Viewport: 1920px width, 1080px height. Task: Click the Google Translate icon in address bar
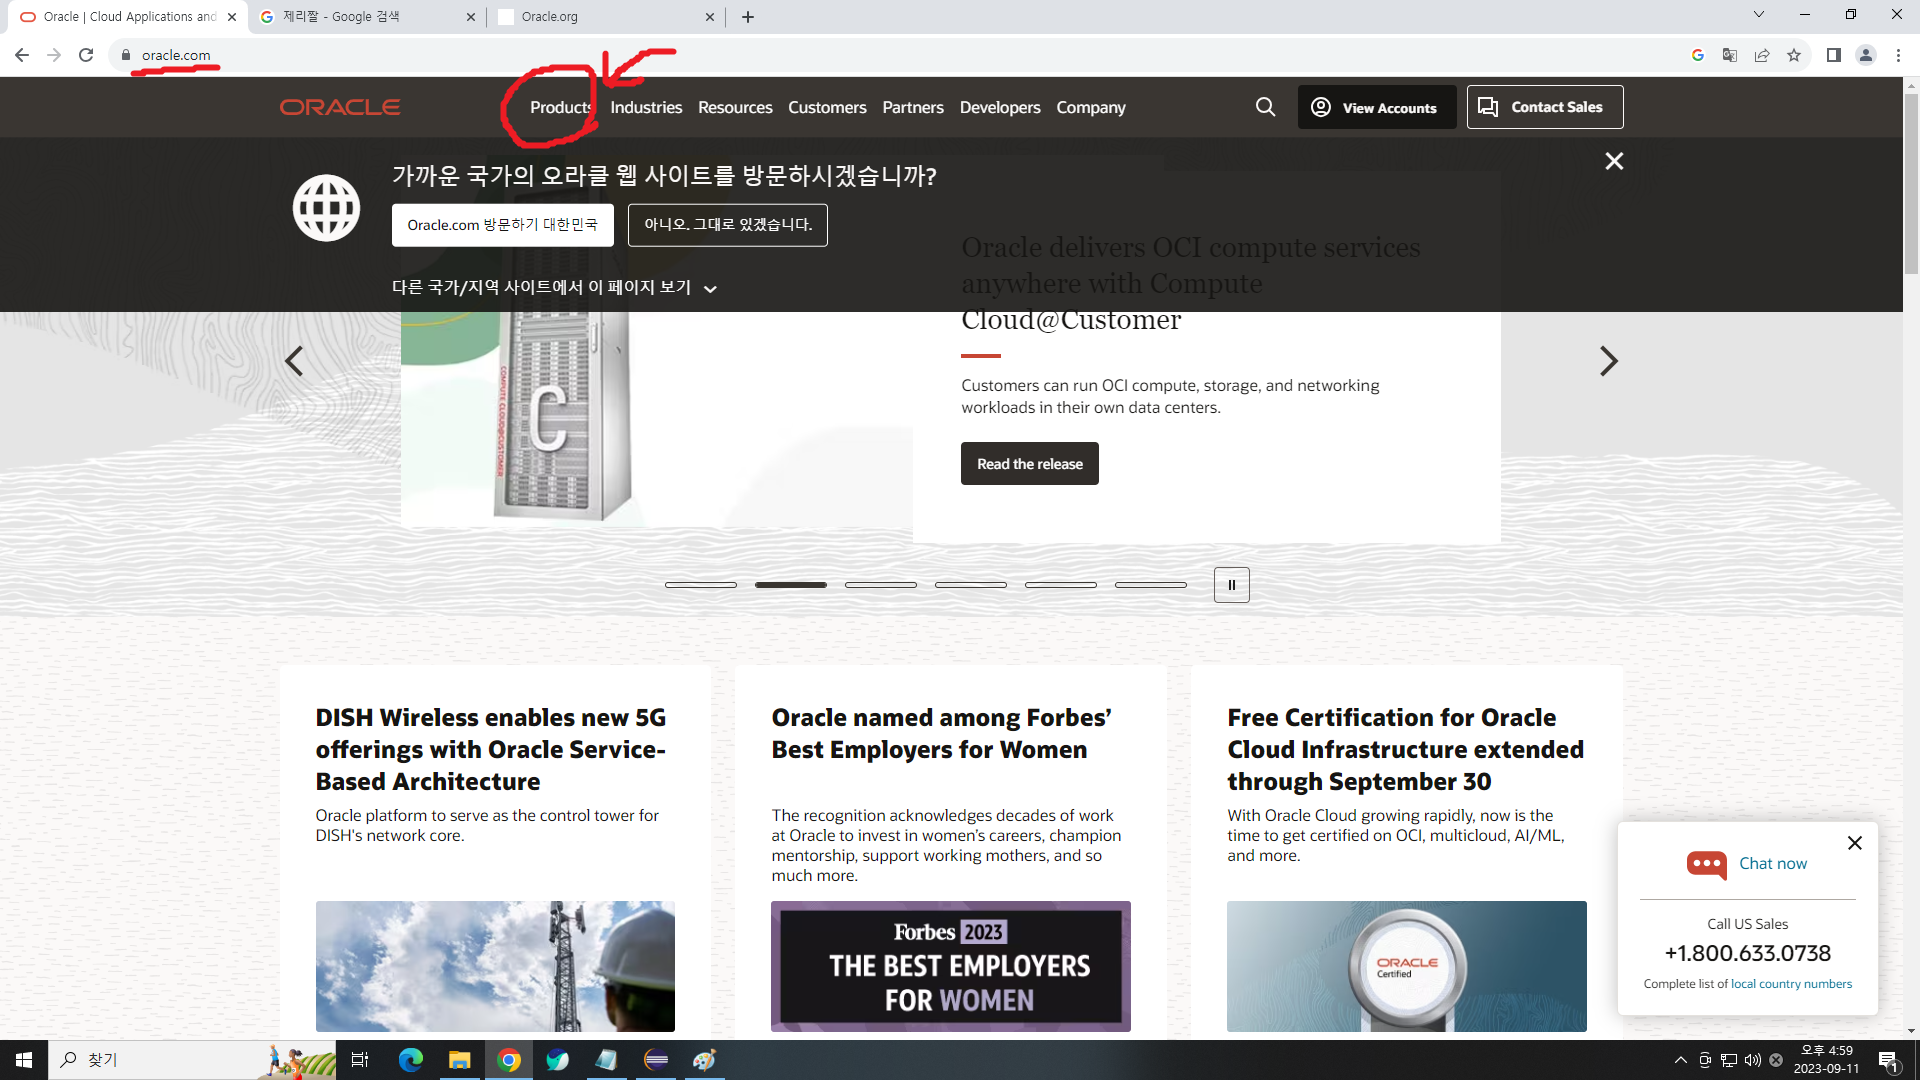pos(1729,55)
